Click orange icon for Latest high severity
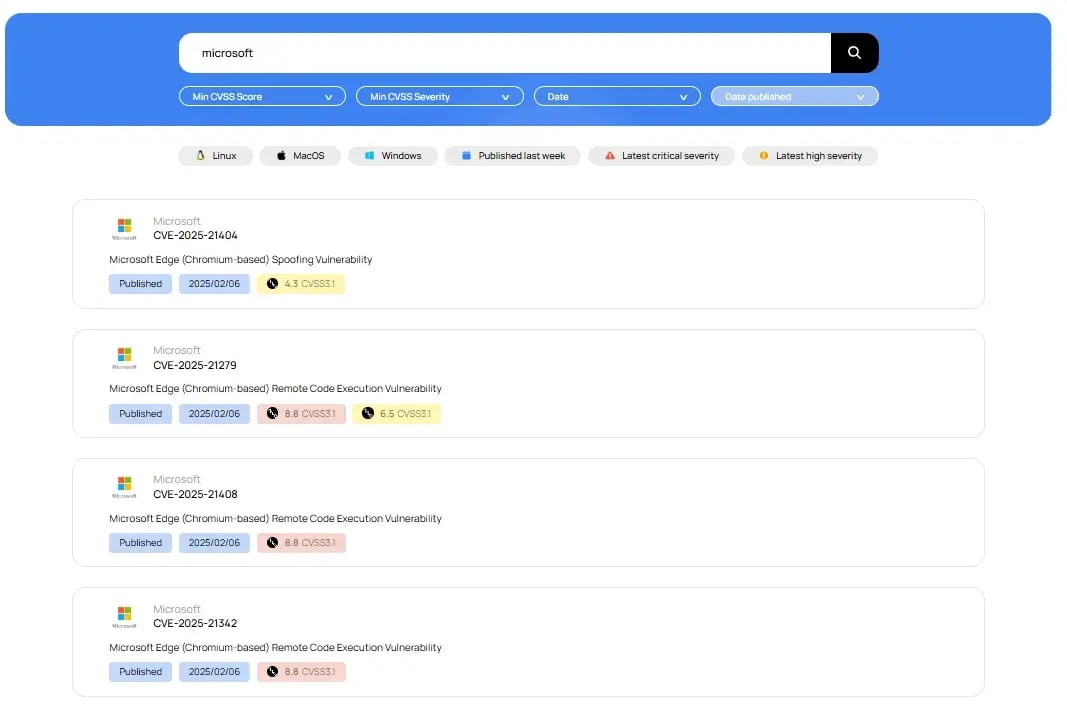The width and height of the screenshot is (1067, 709). (764, 156)
